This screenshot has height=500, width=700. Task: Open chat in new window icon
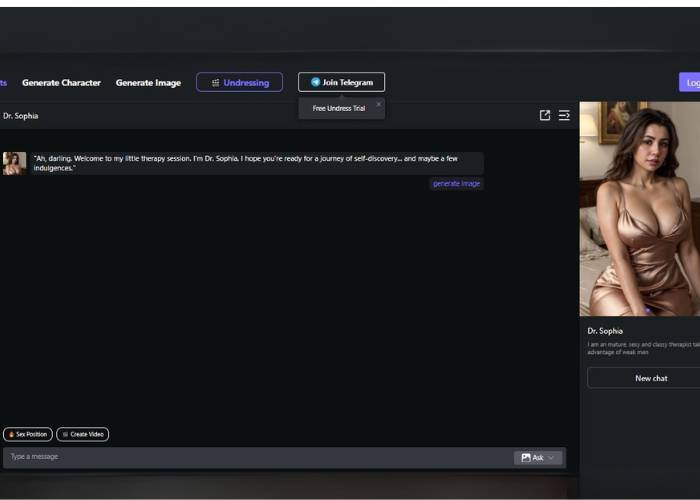coord(545,115)
